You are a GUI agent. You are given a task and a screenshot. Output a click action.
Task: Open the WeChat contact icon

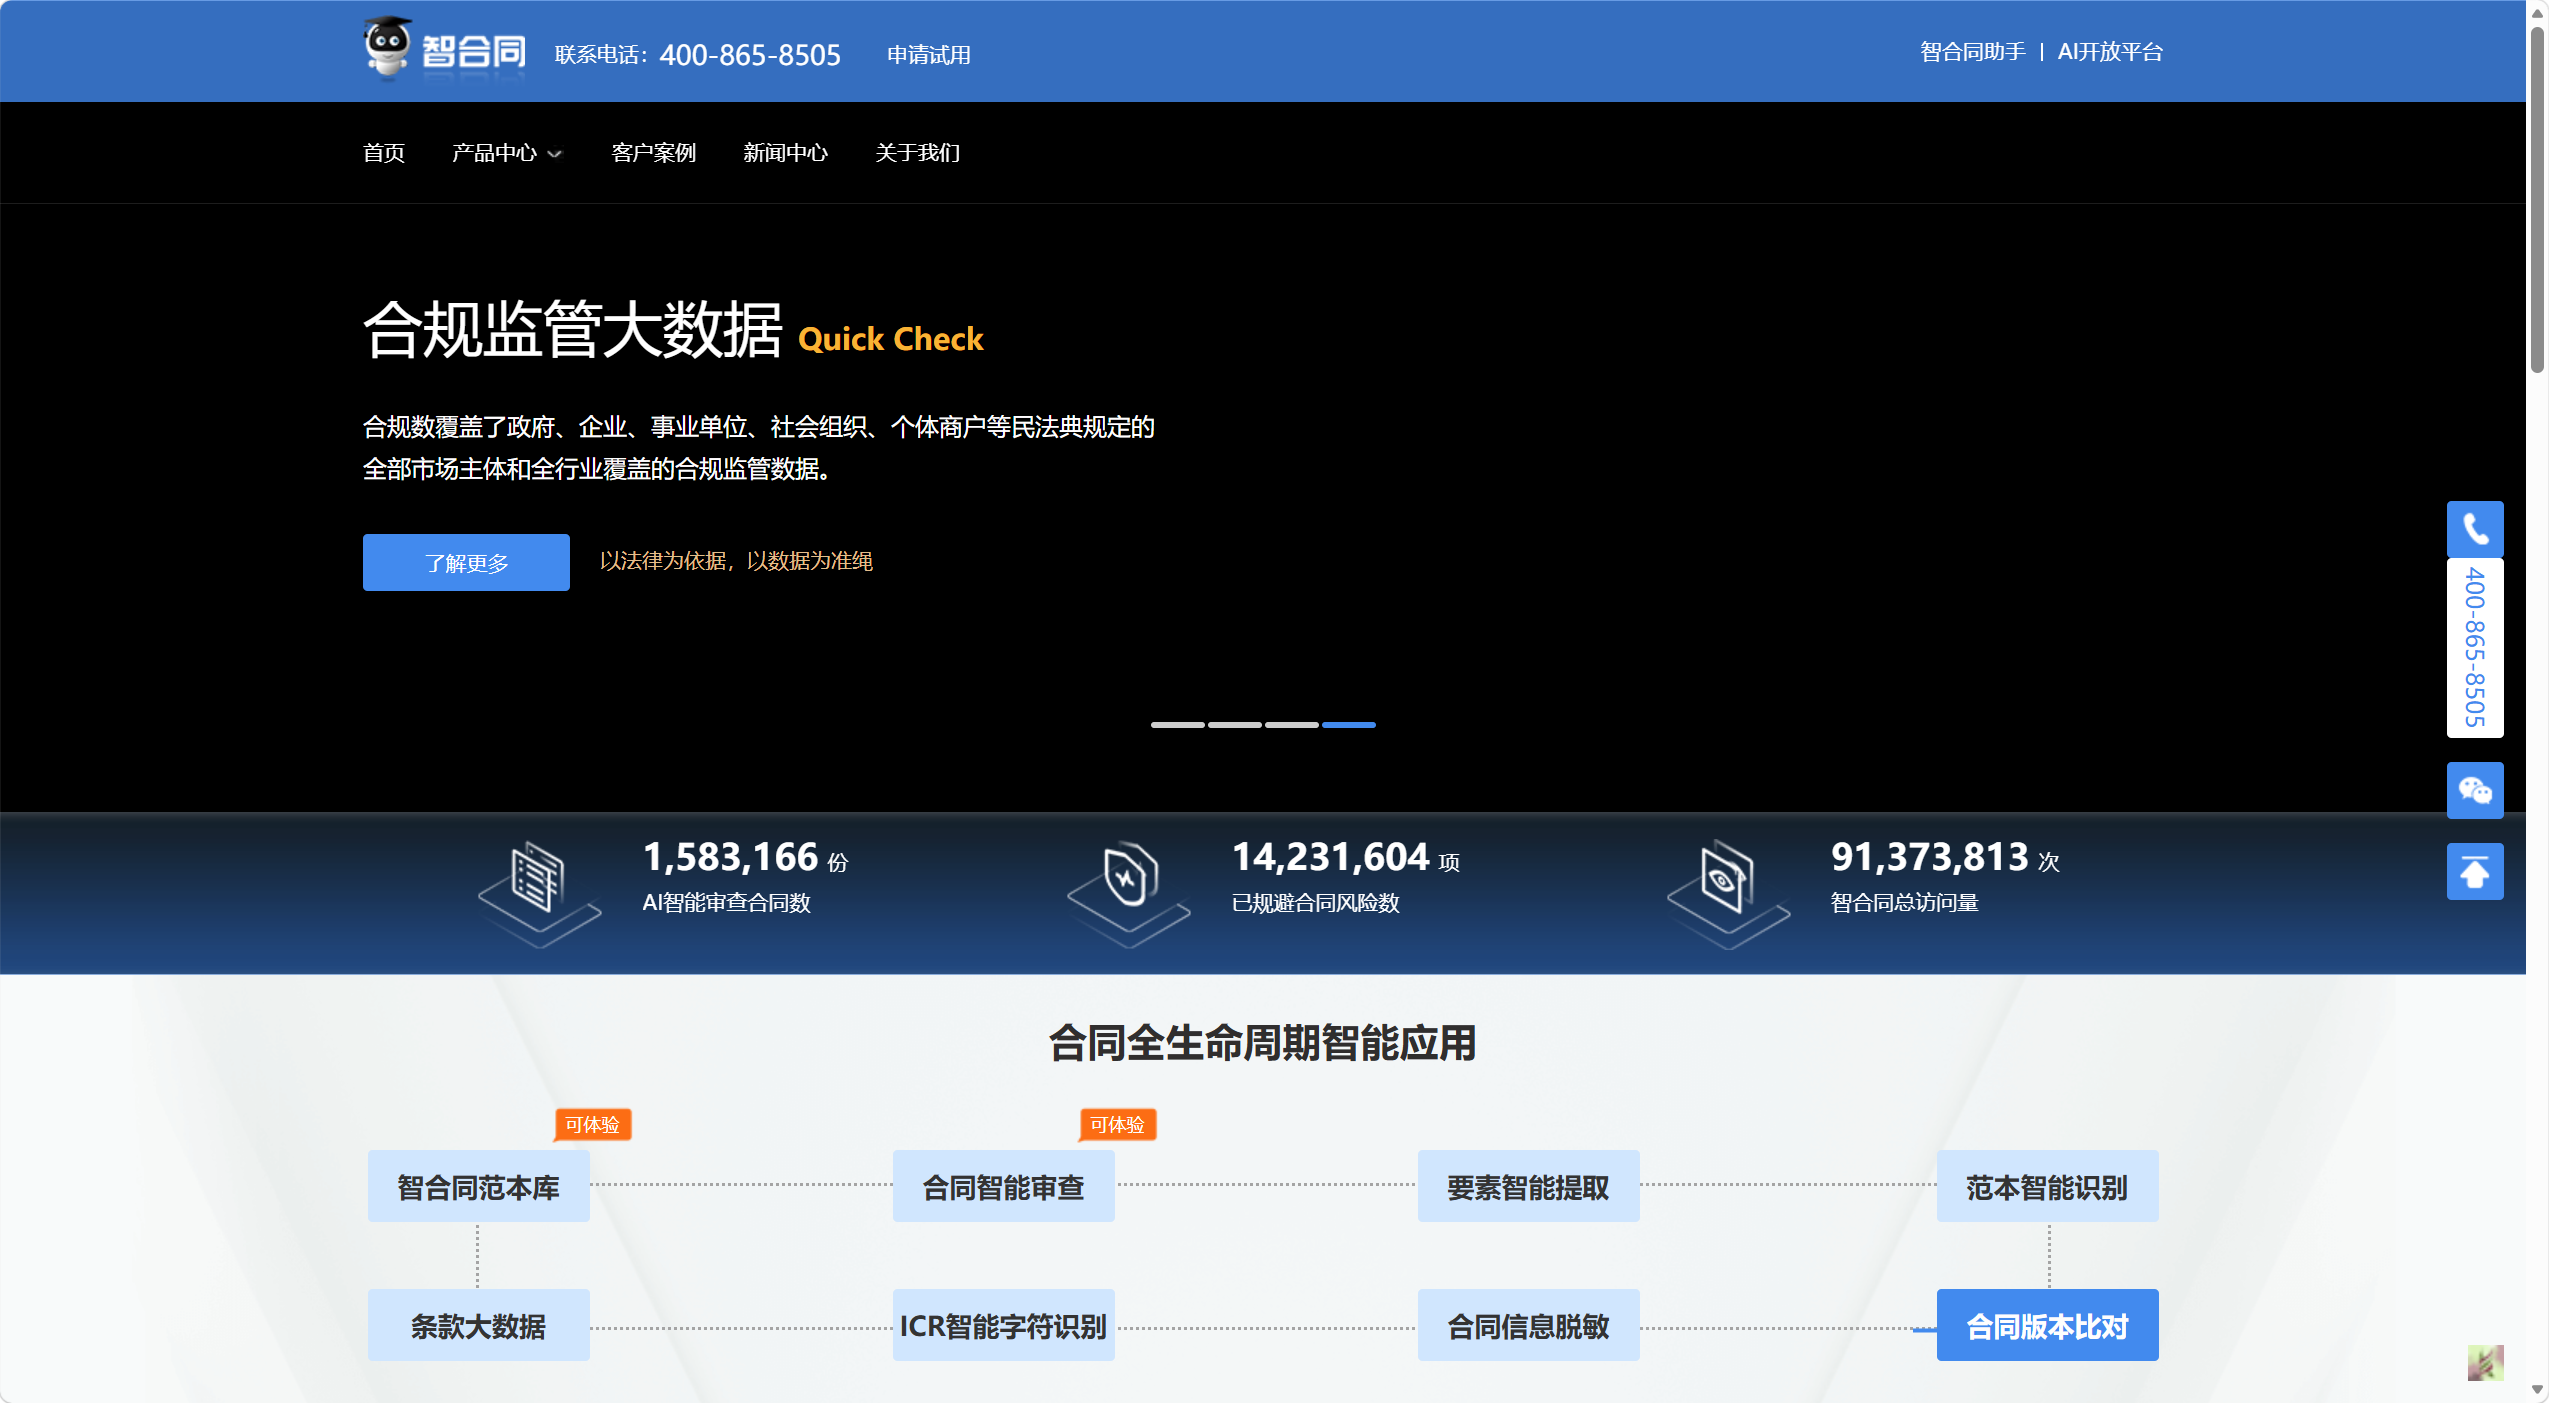click(x=2475, y=791)
